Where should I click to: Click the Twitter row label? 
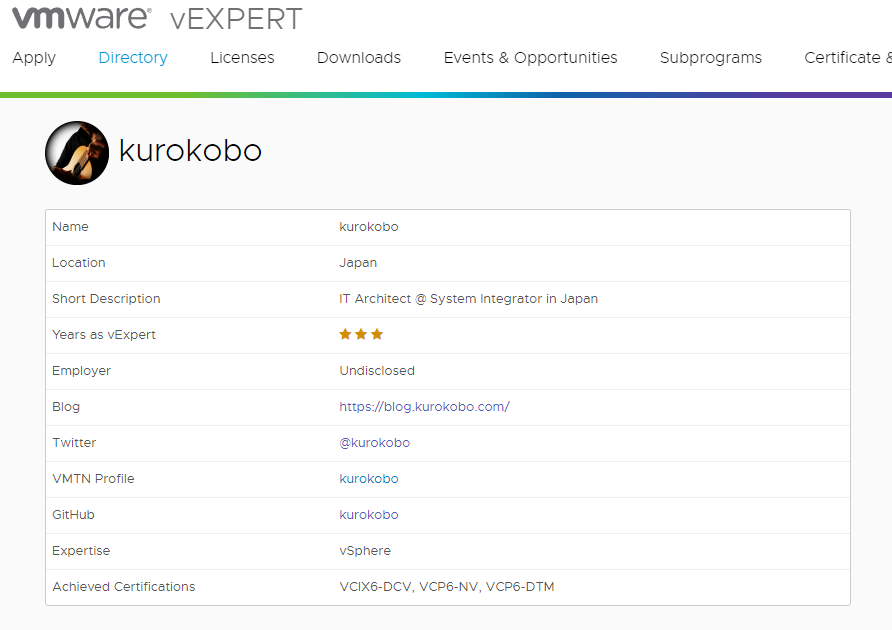click(74, 443)
